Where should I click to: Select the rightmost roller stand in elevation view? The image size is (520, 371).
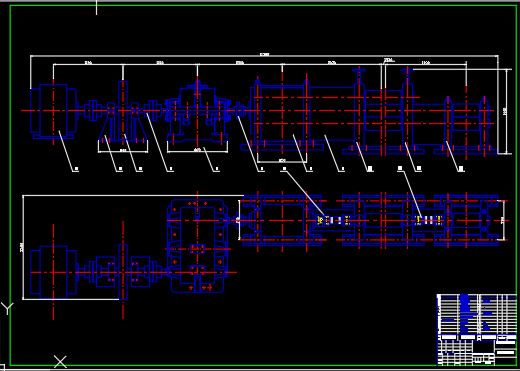click(466, 124)
